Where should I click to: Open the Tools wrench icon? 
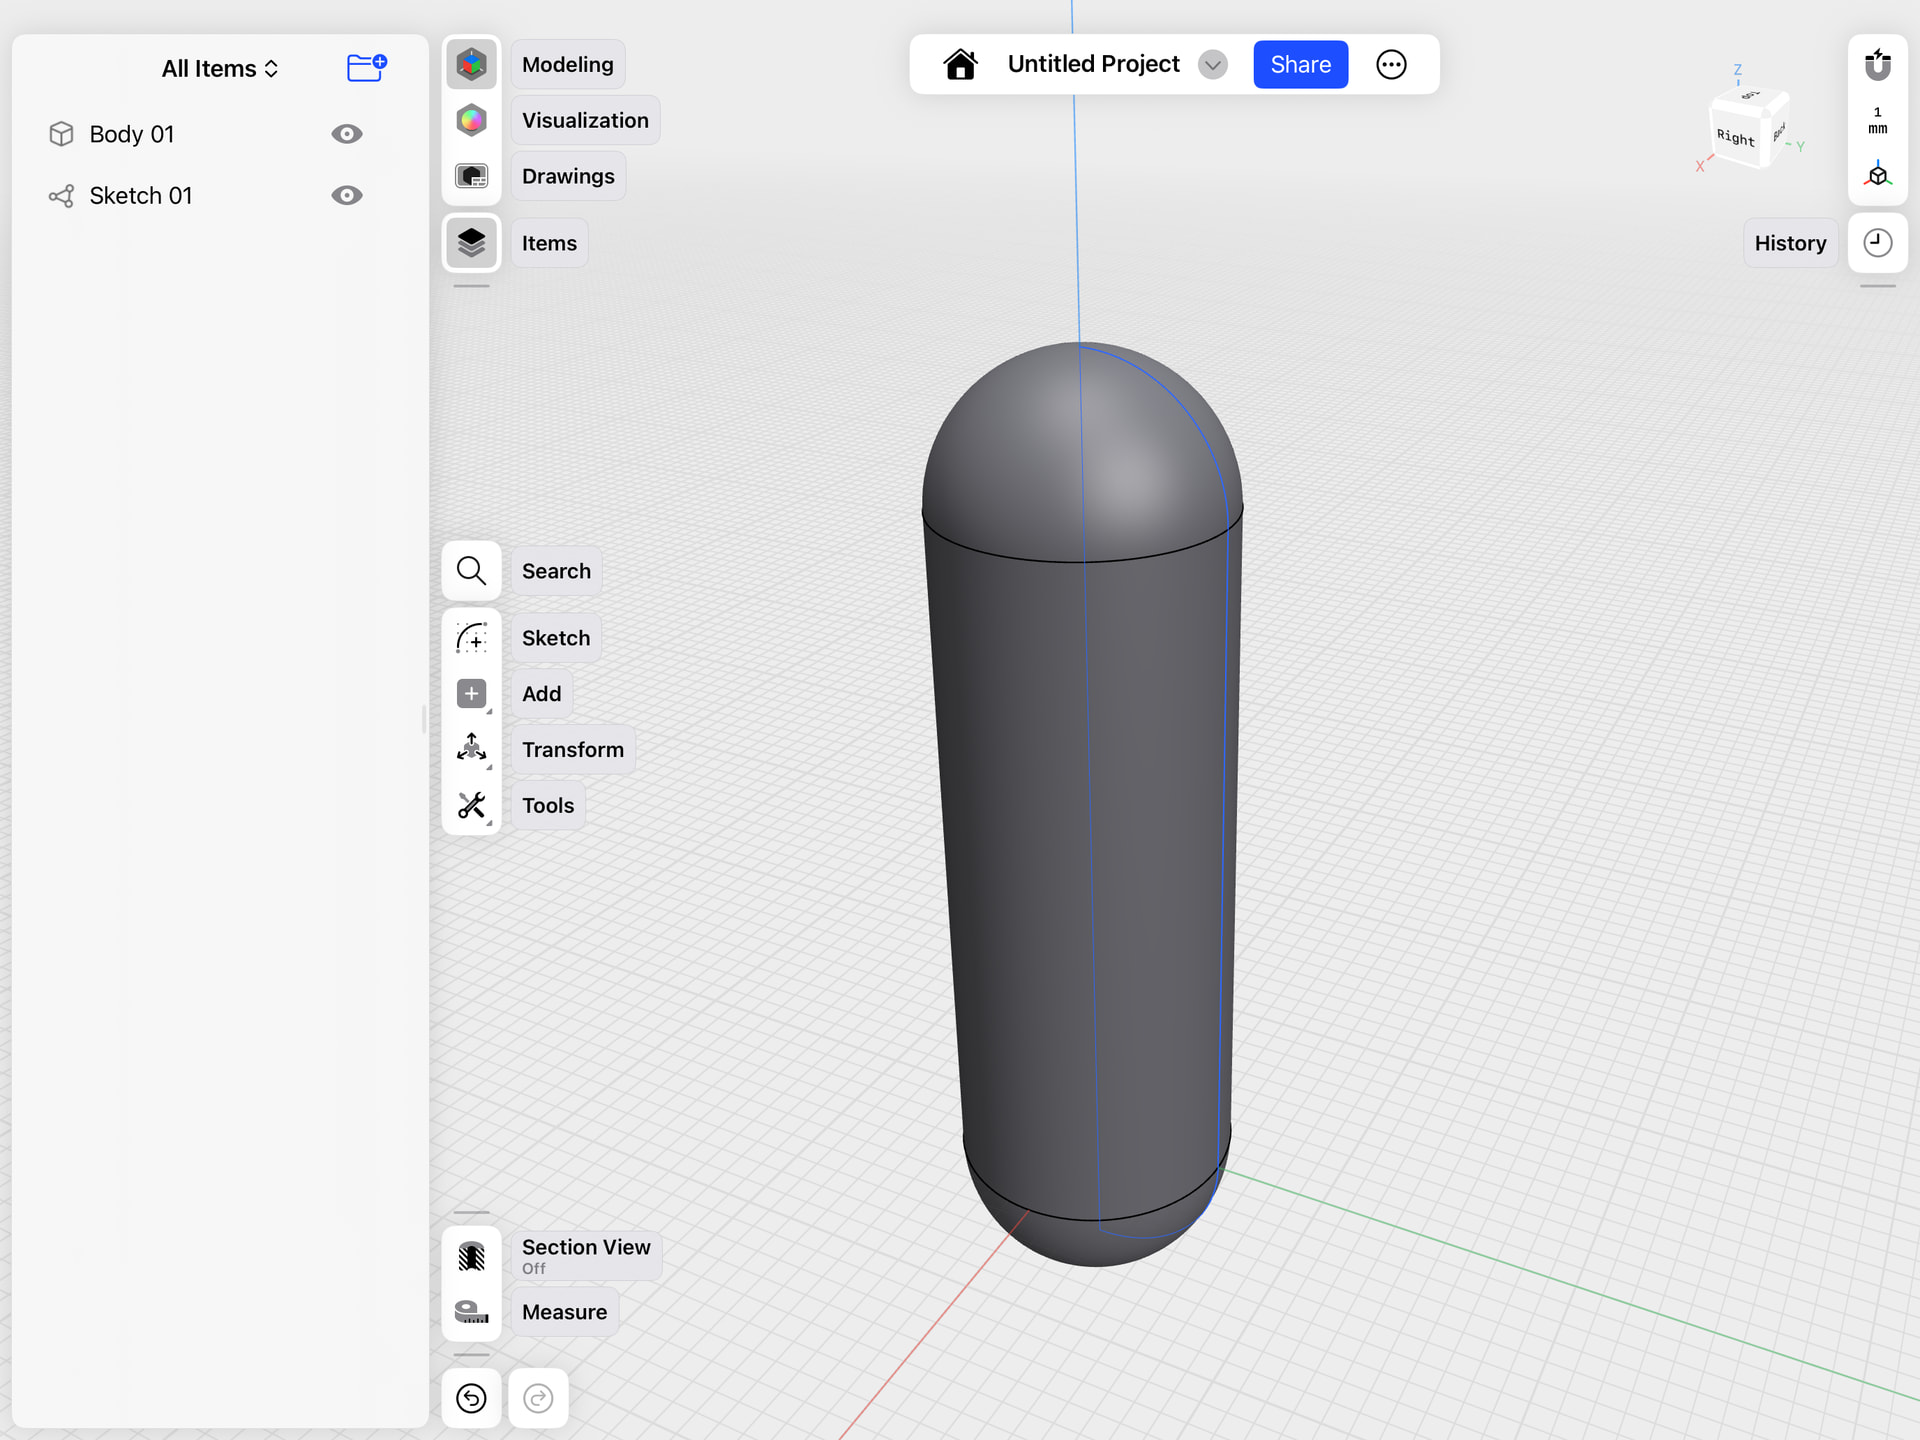tap(471, 805)
